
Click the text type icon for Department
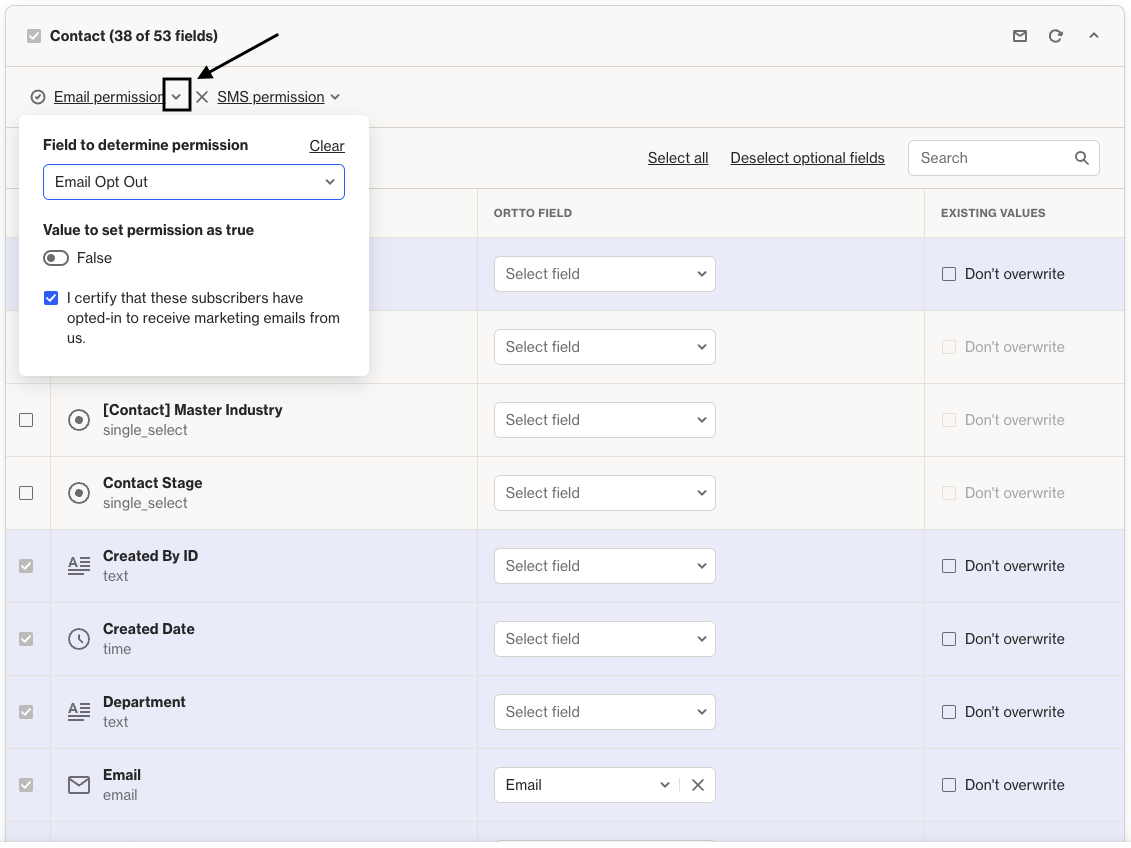pos(79,712)
